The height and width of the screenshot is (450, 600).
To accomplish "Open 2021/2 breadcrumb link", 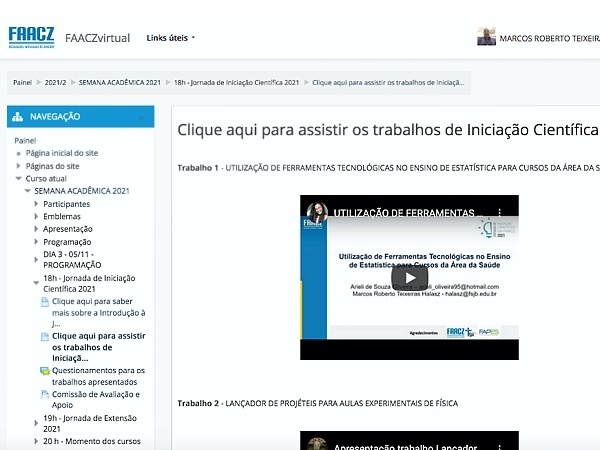I will coord(55,82).
